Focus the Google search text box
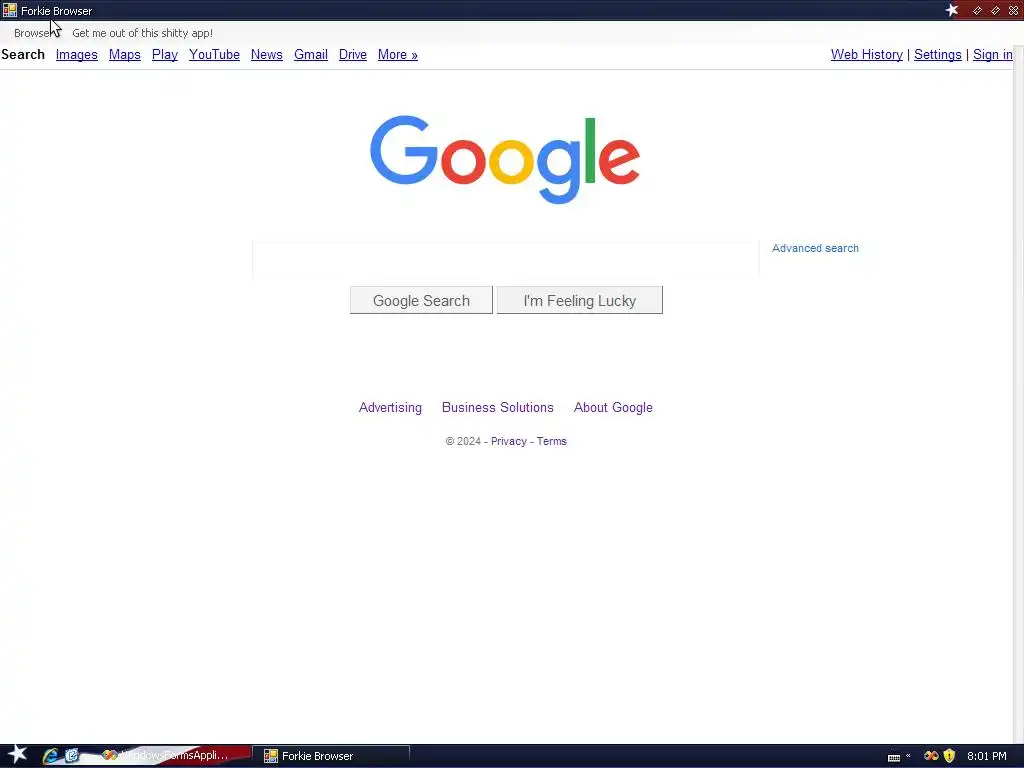This screenshot has height=768, width=1024. [x=505, y=259]
